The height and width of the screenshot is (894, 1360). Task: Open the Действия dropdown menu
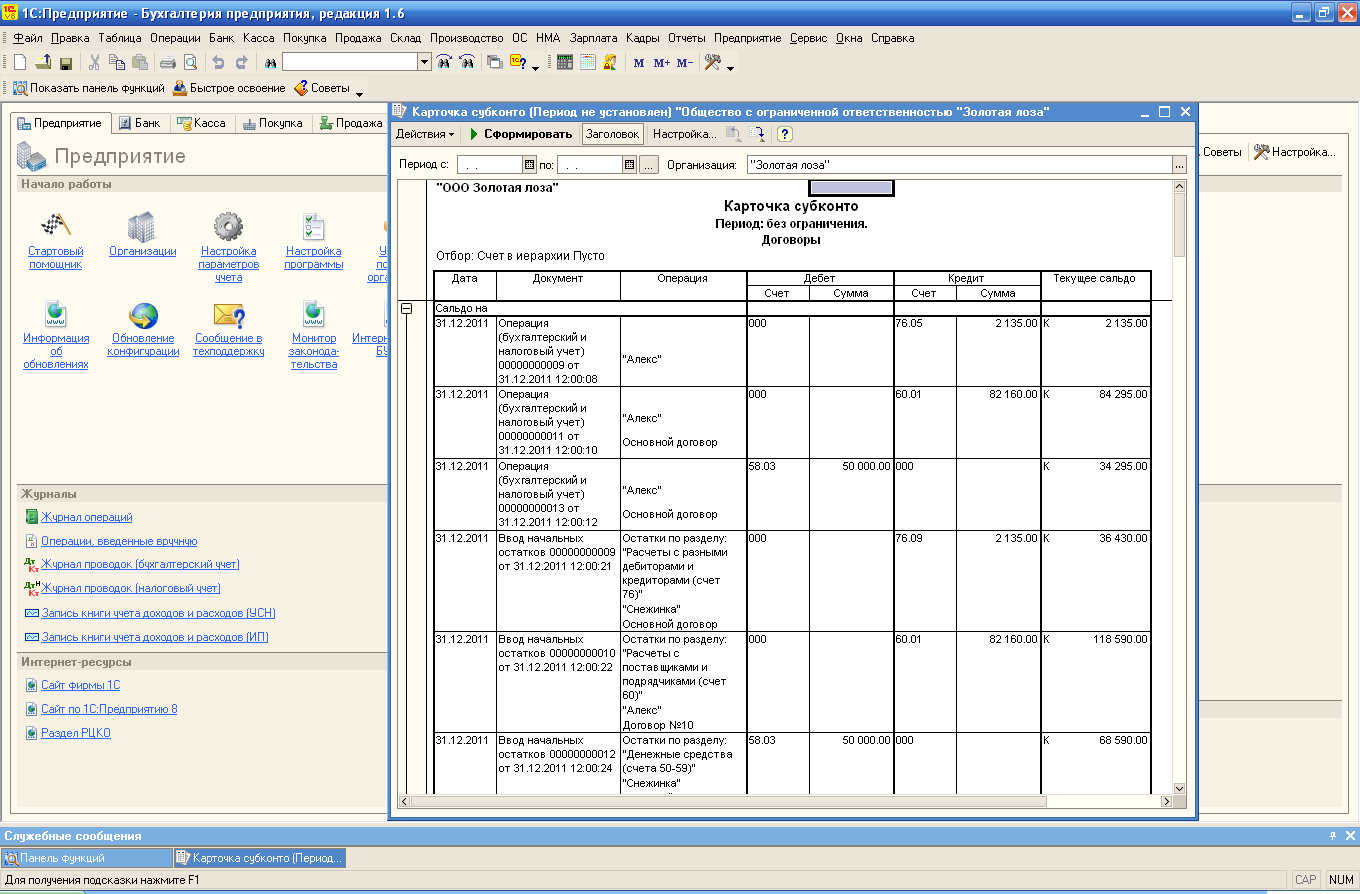(425, 134)
